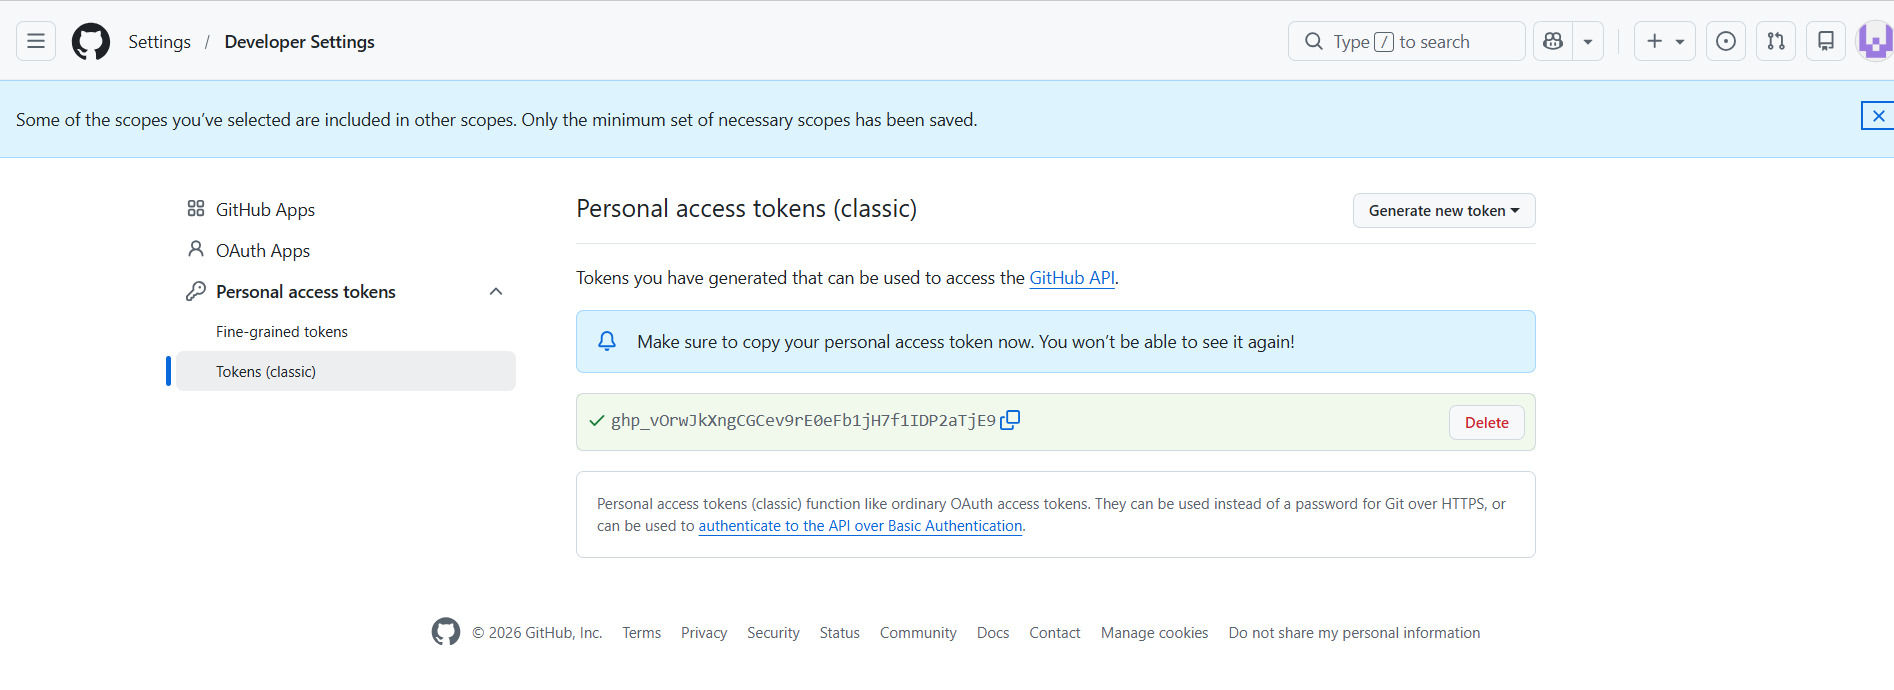
Task: Open the Privacy footer link
Action: 704,633
